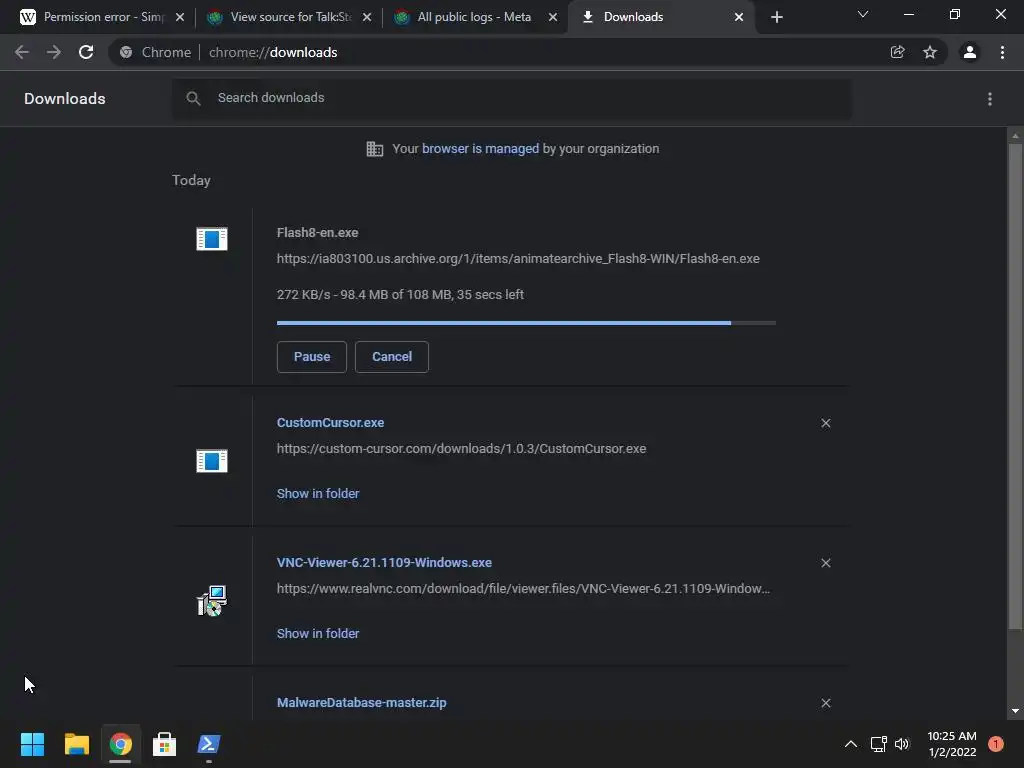This screenshot has width=1024, height=768.
Task: Click the Flash8 download progress bar
Action: 526,323
